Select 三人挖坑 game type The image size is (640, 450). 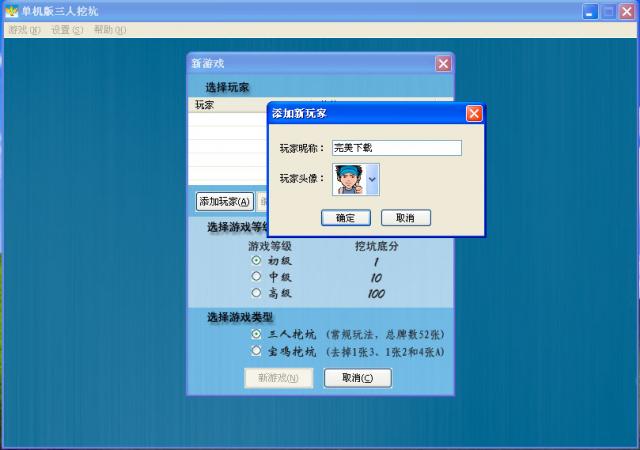pyautogui.click(x=257, y=334)
